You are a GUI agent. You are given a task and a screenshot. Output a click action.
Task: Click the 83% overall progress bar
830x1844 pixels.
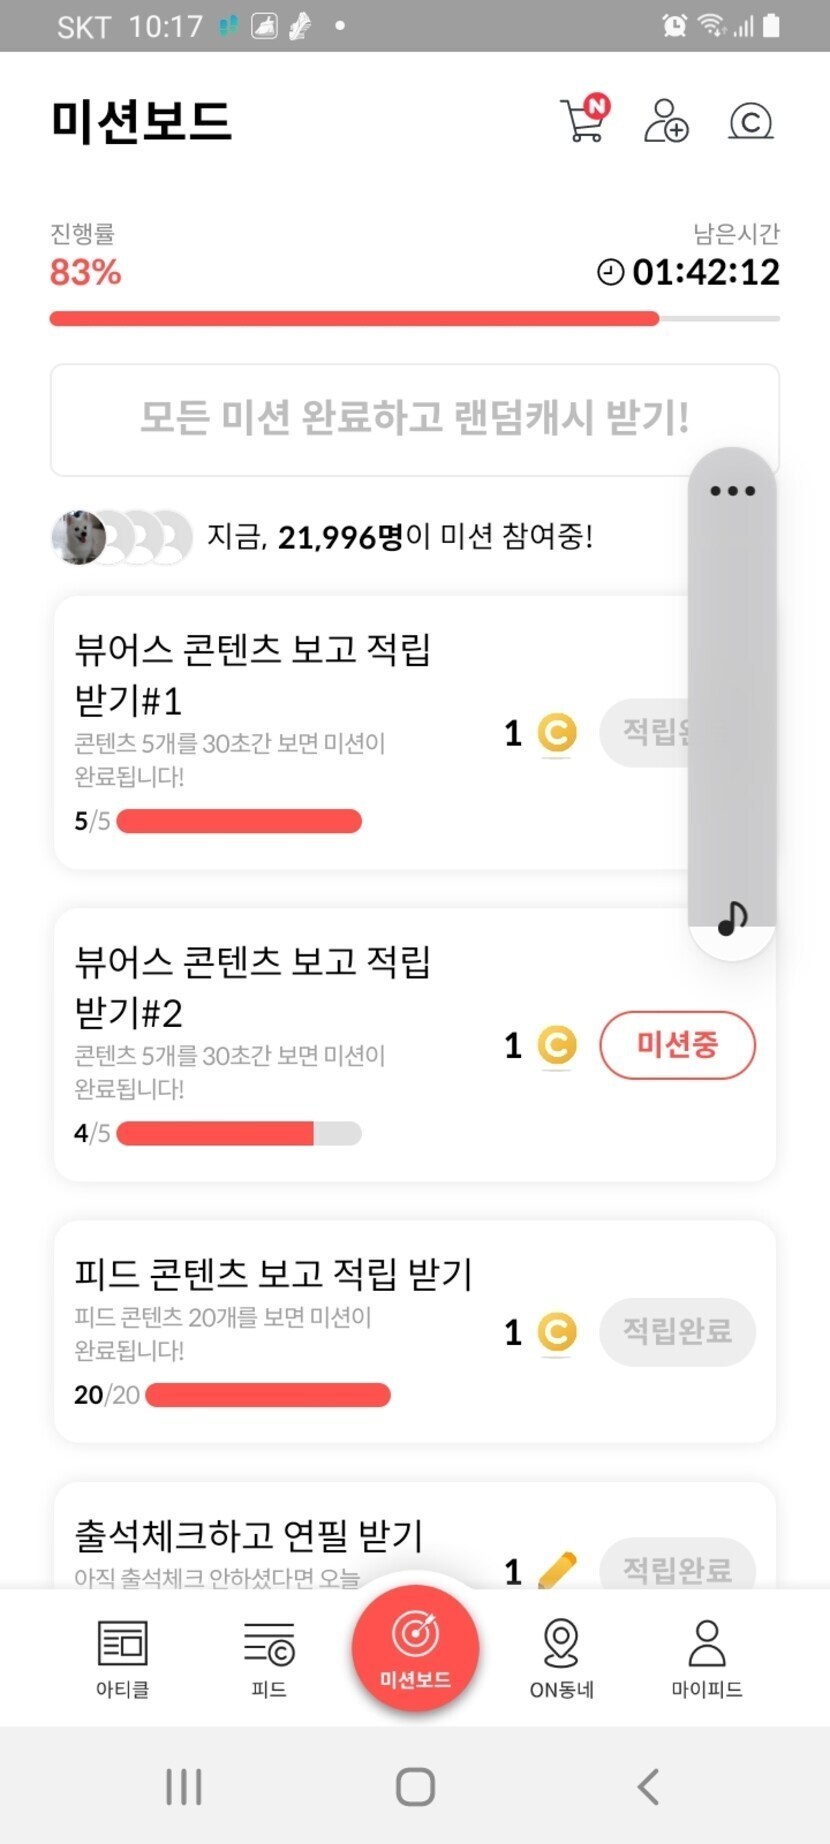(x=414, y=319)
